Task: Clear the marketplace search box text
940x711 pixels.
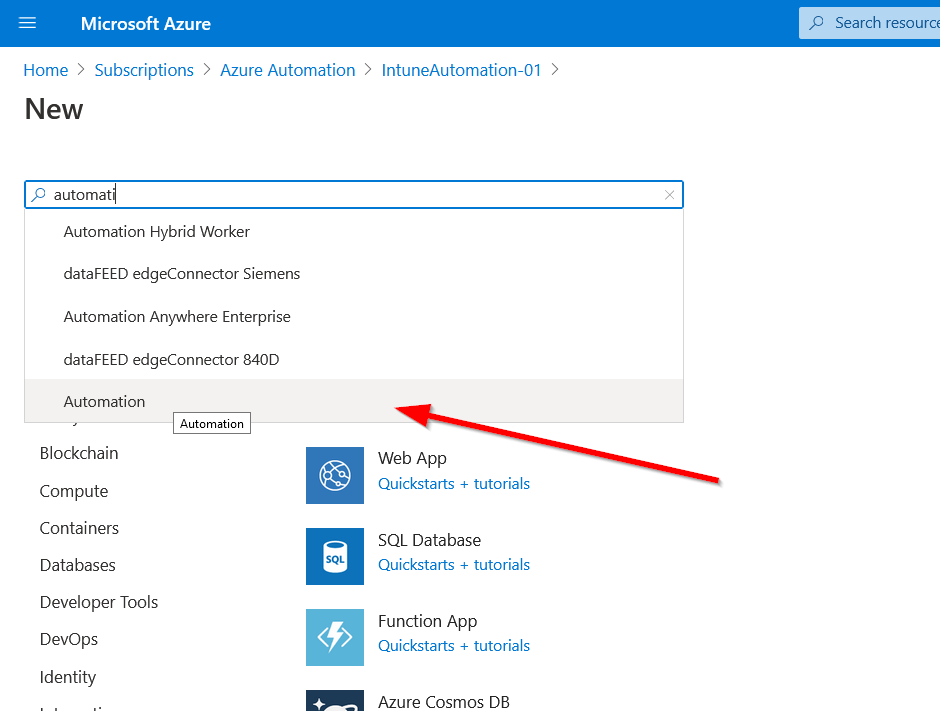Action: (x=670, y=195)
